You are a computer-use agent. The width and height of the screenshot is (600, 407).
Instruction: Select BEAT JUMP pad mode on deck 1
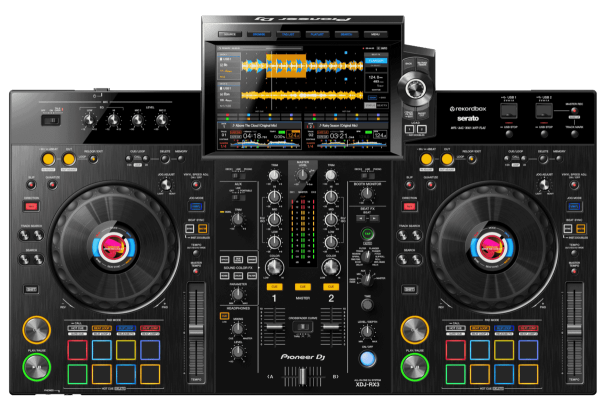pyautogui.click(x=150, y=328)
